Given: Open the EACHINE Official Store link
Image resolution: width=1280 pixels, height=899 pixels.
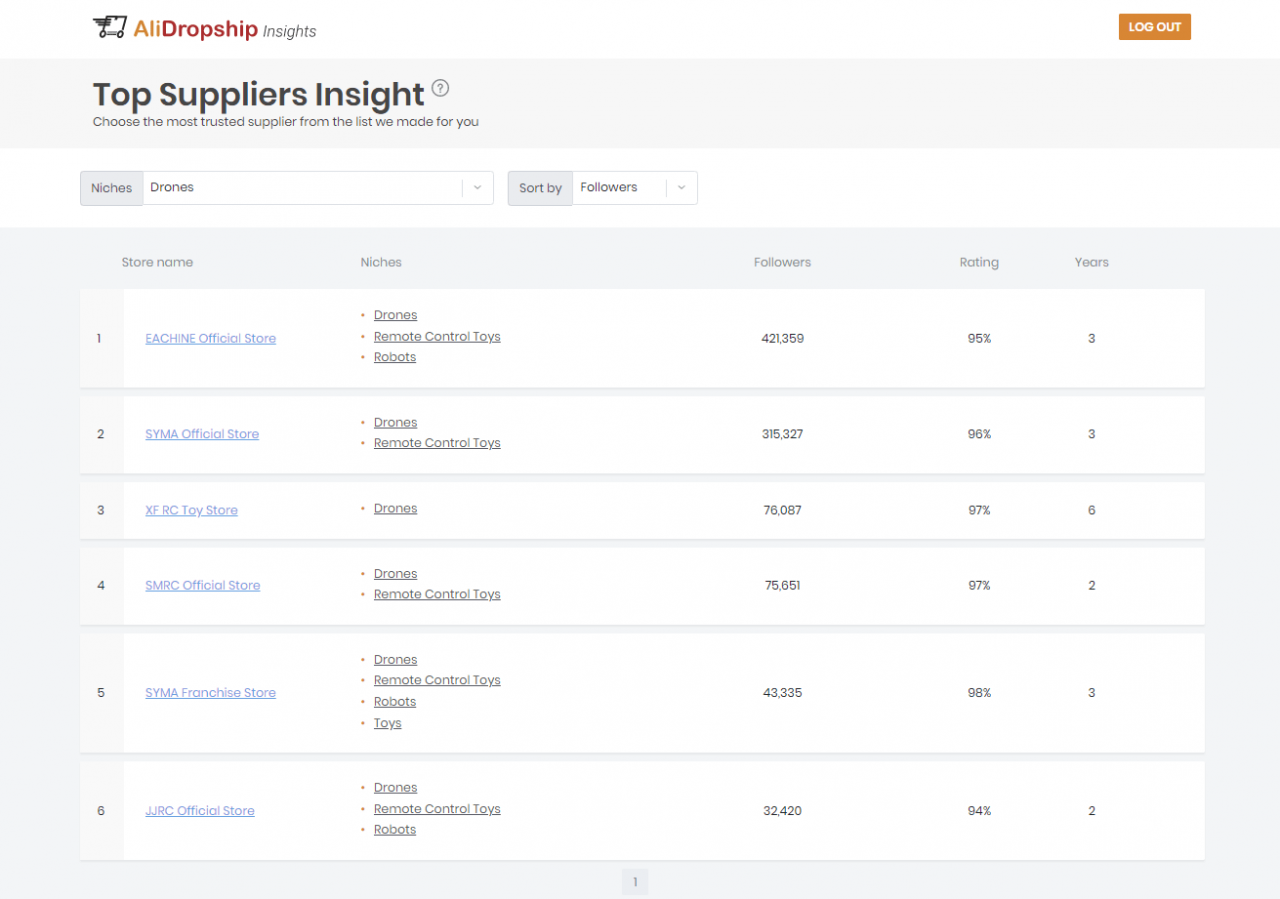Looking at the screenshot, I should point(210,338).
